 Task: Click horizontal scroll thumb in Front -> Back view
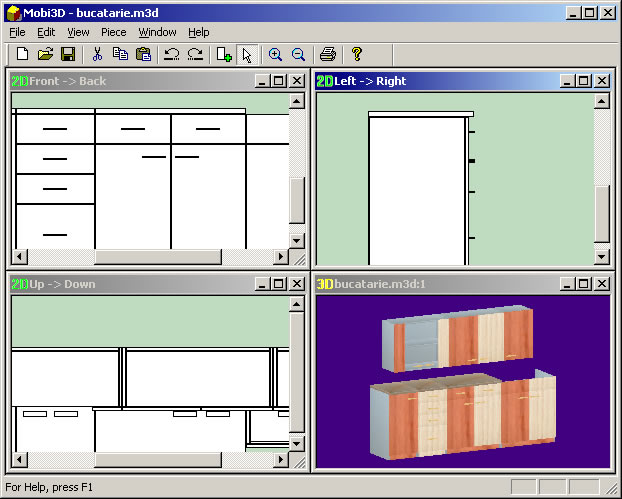158,257
